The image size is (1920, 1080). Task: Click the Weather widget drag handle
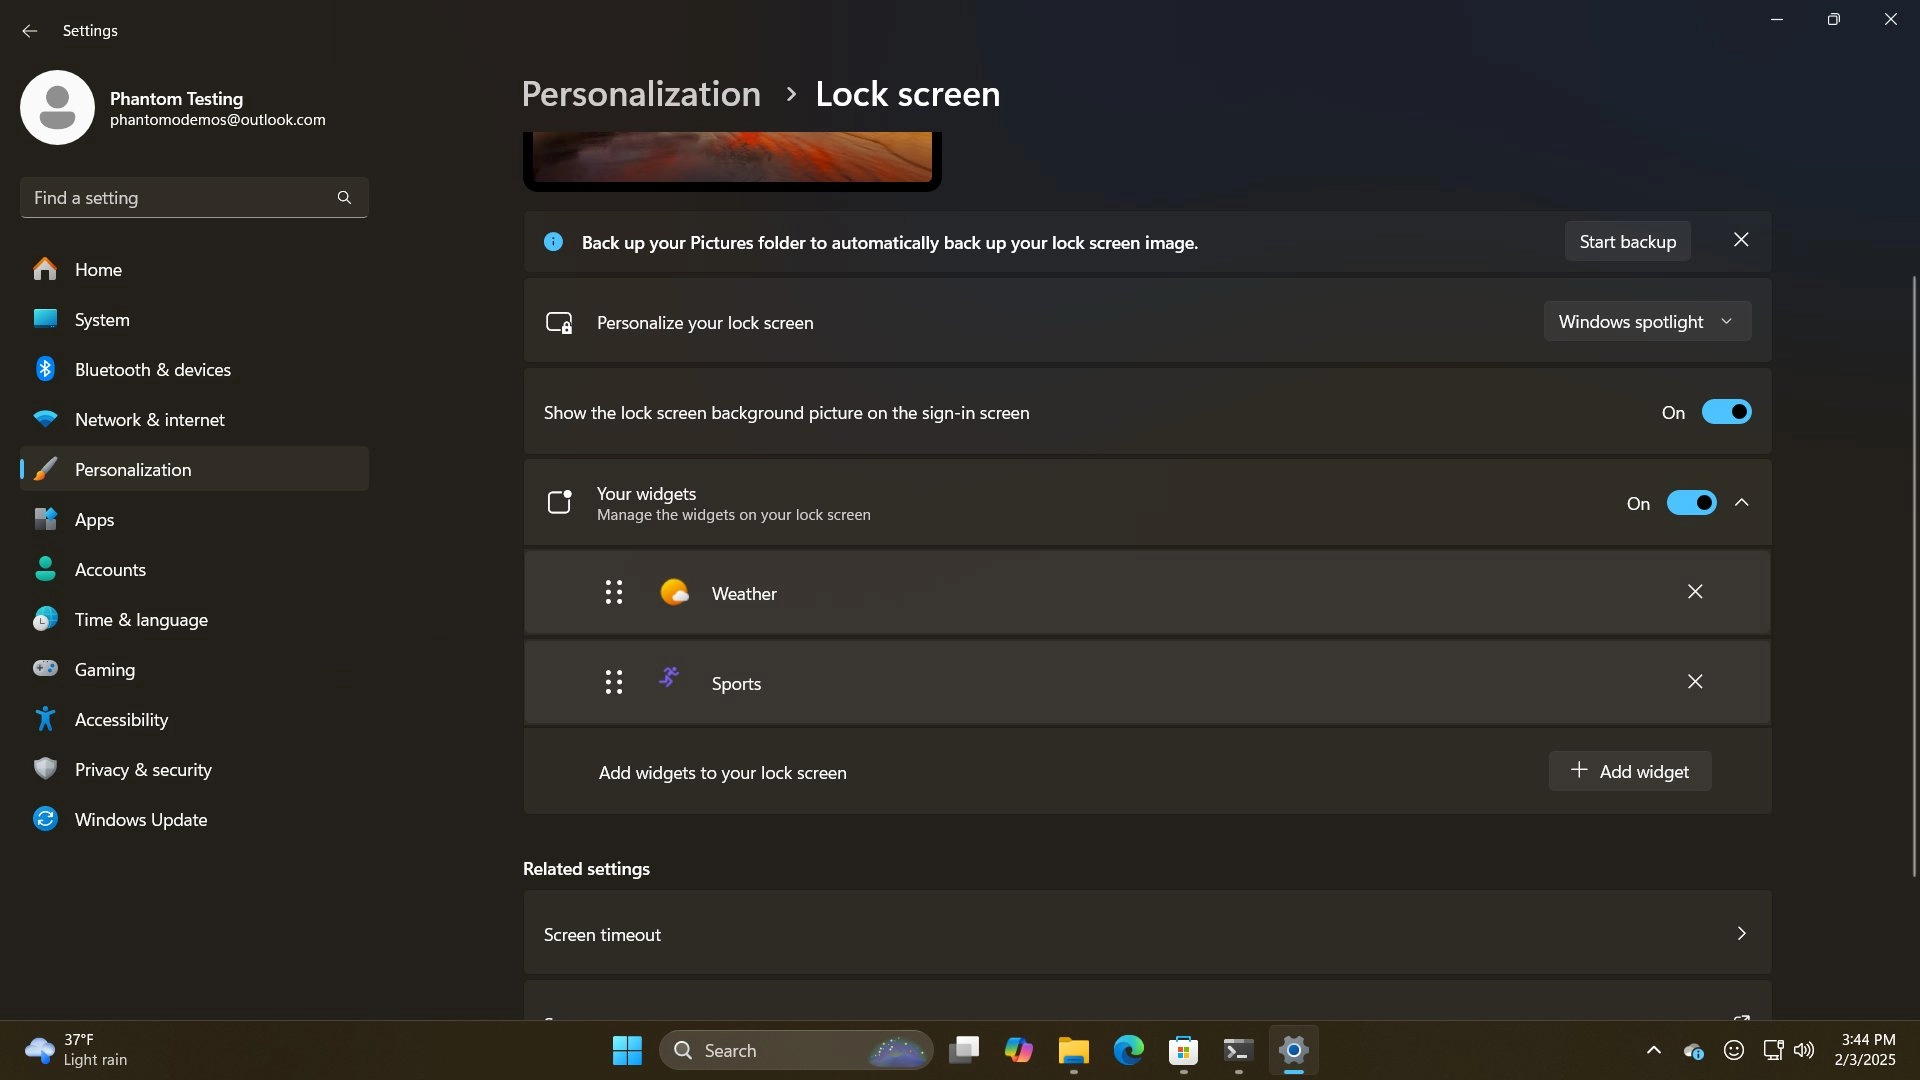[x=614, y=593]
